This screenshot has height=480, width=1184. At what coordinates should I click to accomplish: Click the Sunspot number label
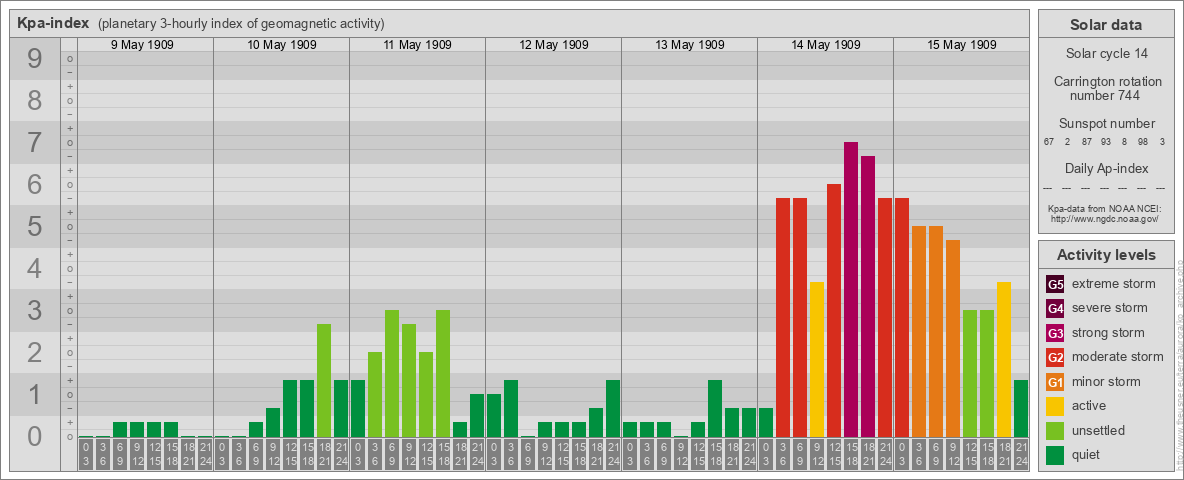pyautogui.click(x=1105, y=124)
